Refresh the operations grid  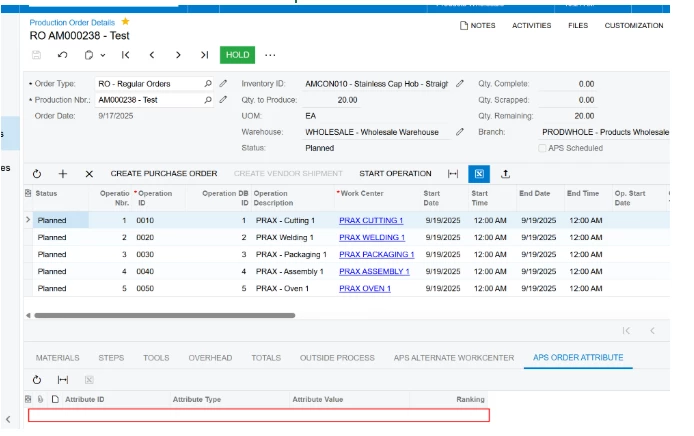click(37, 174)
